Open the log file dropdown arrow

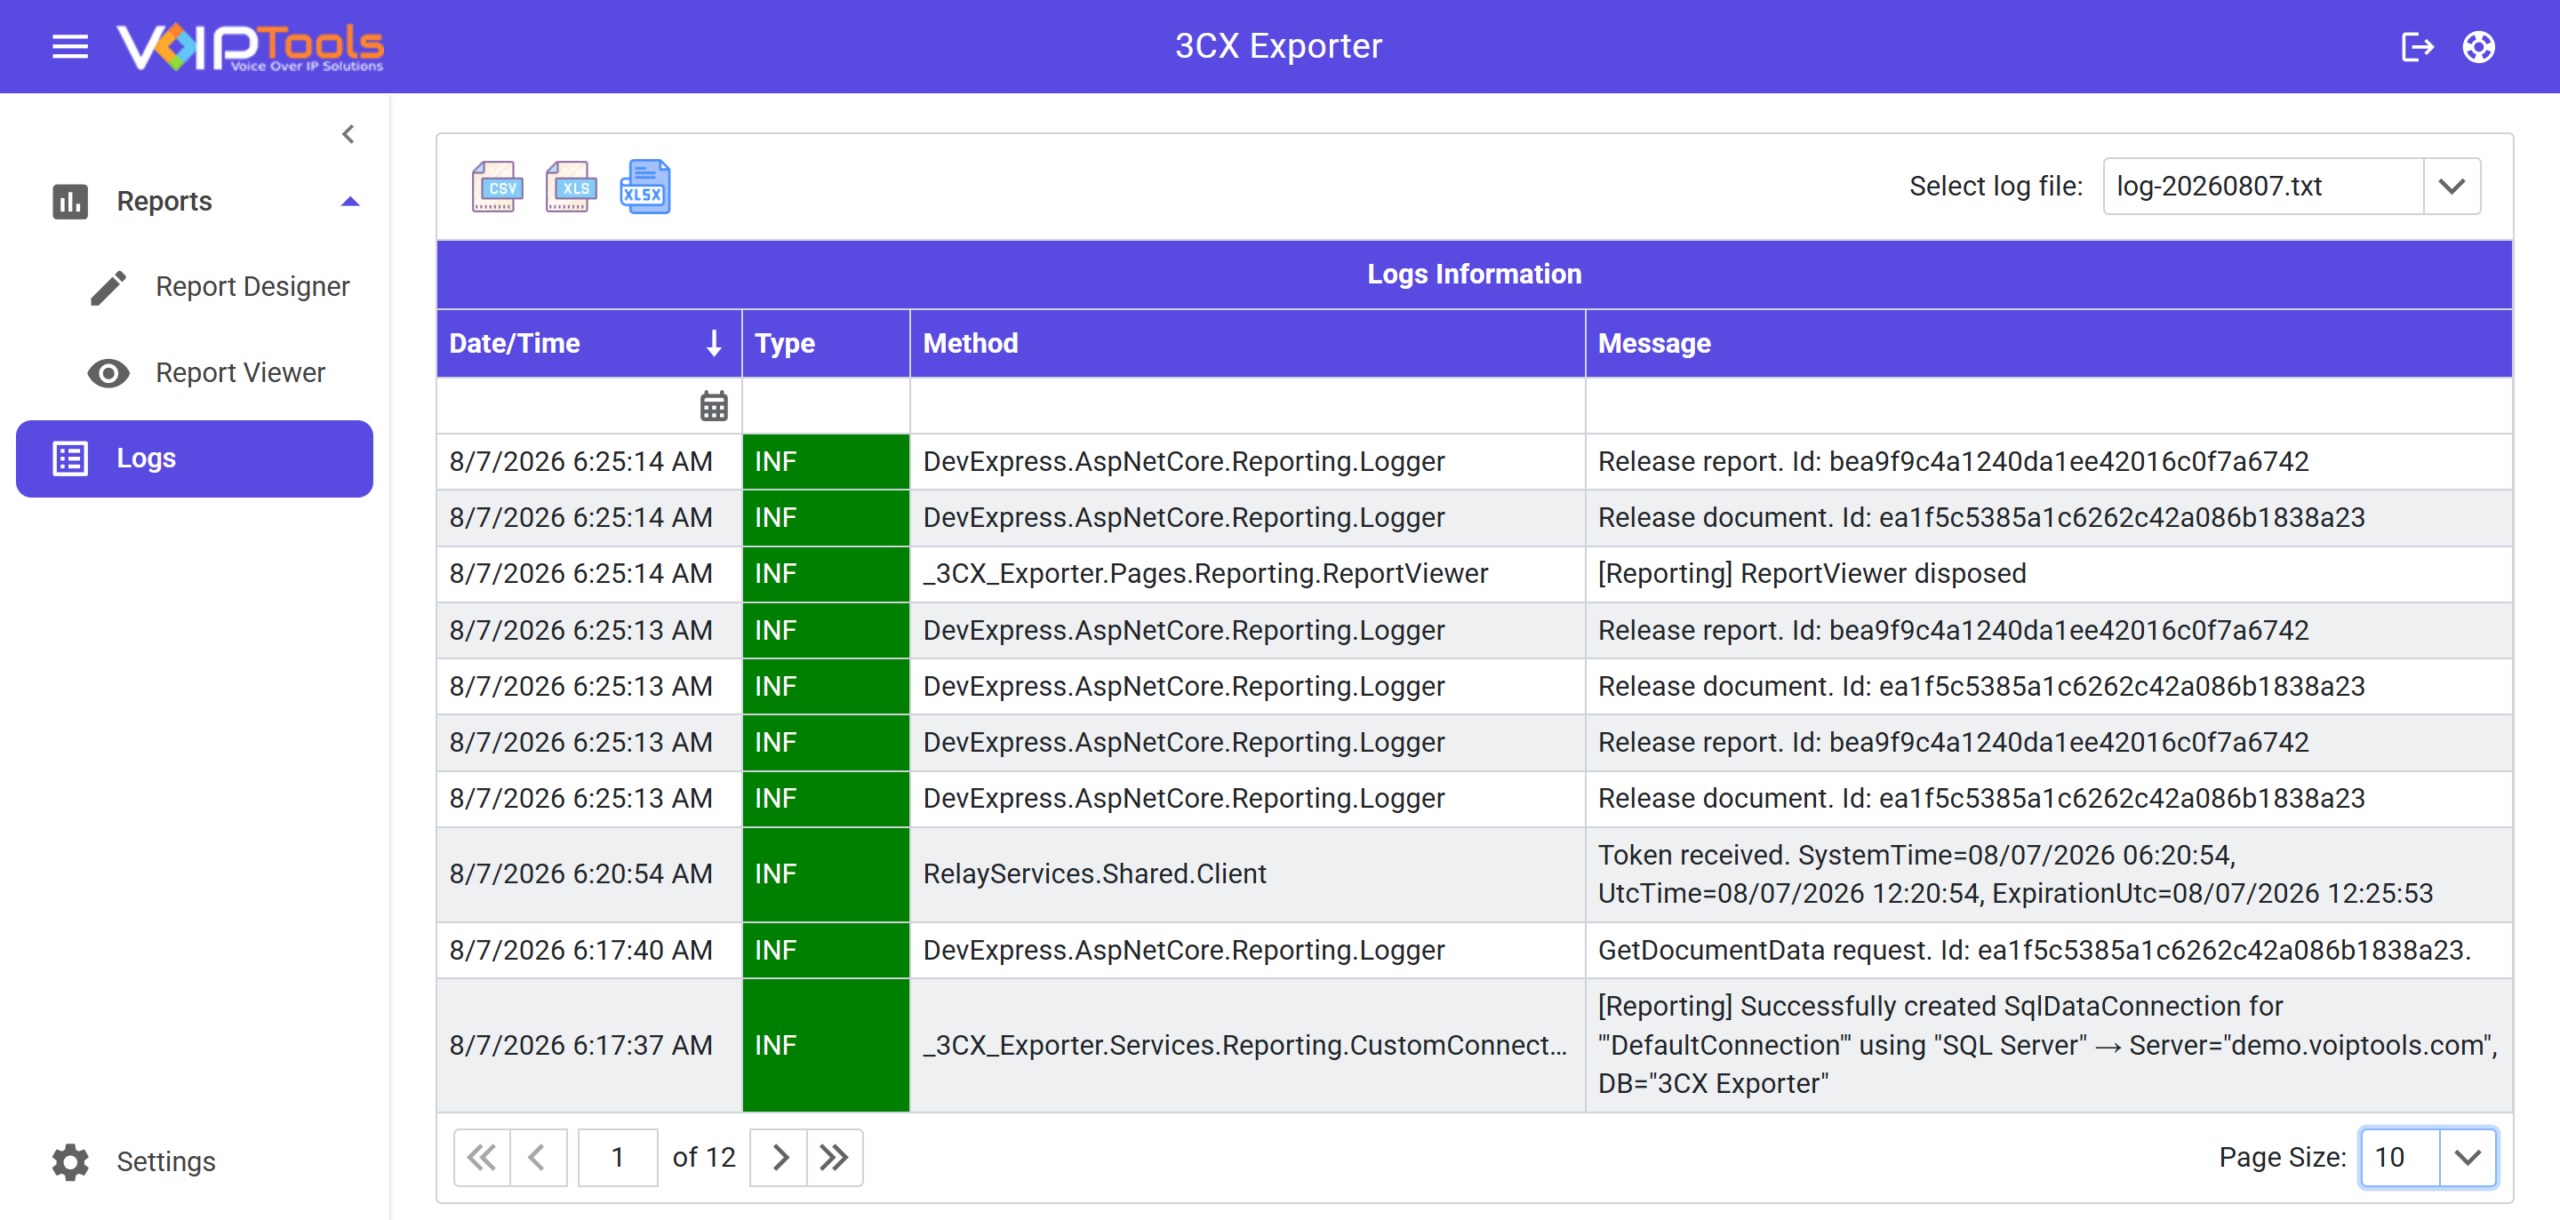tap(2452, 186)
